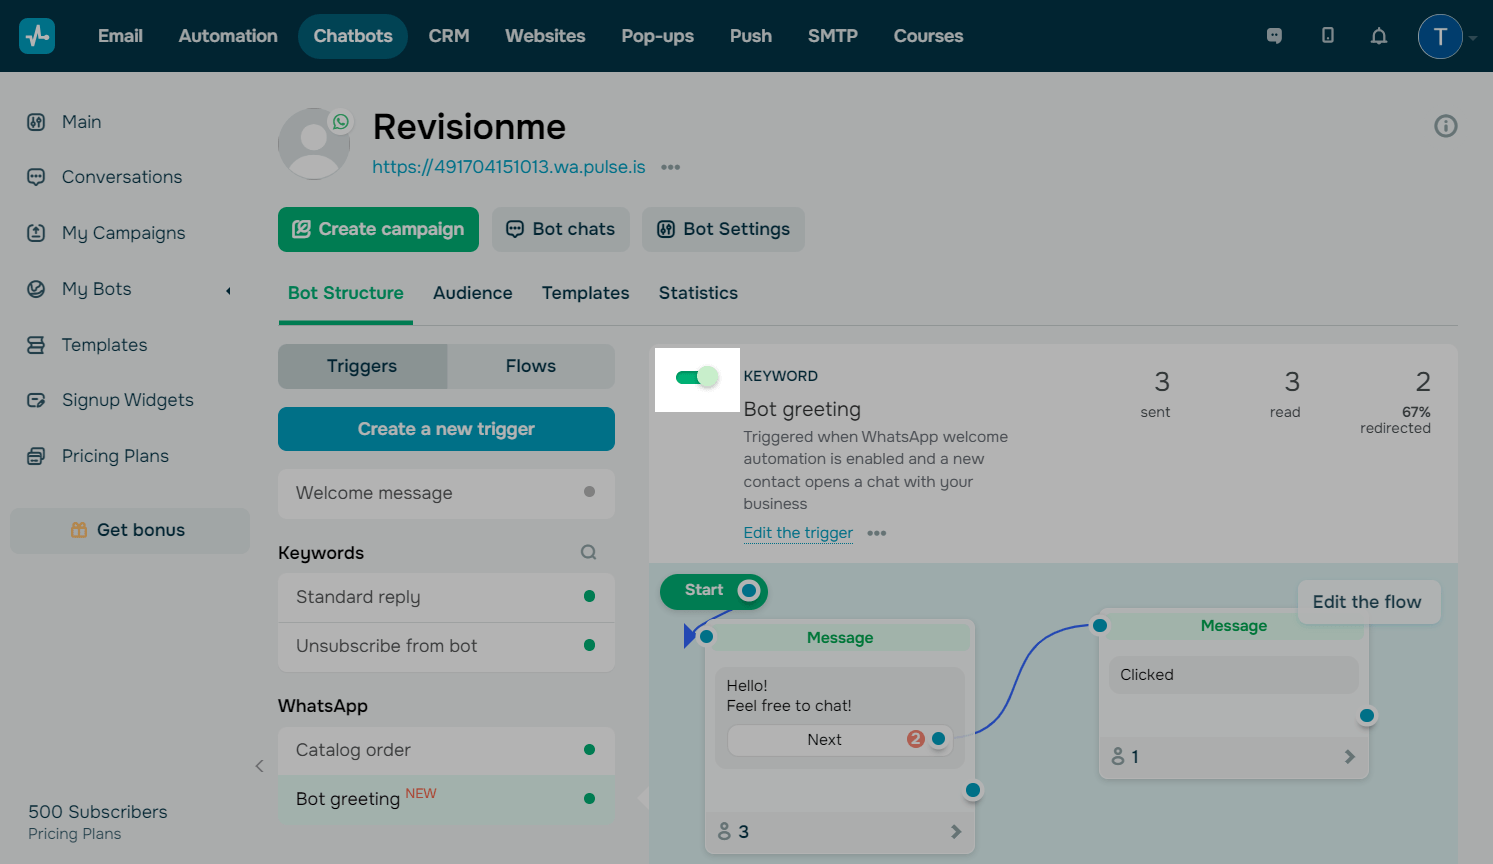Click the mobile device icon in header
Screen dimensions: 1493x864
pos(1327,36)
